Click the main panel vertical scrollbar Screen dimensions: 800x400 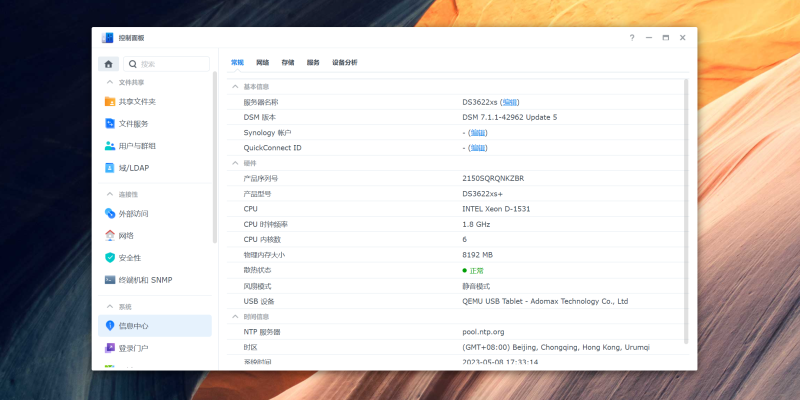click(x=686, y=211)
